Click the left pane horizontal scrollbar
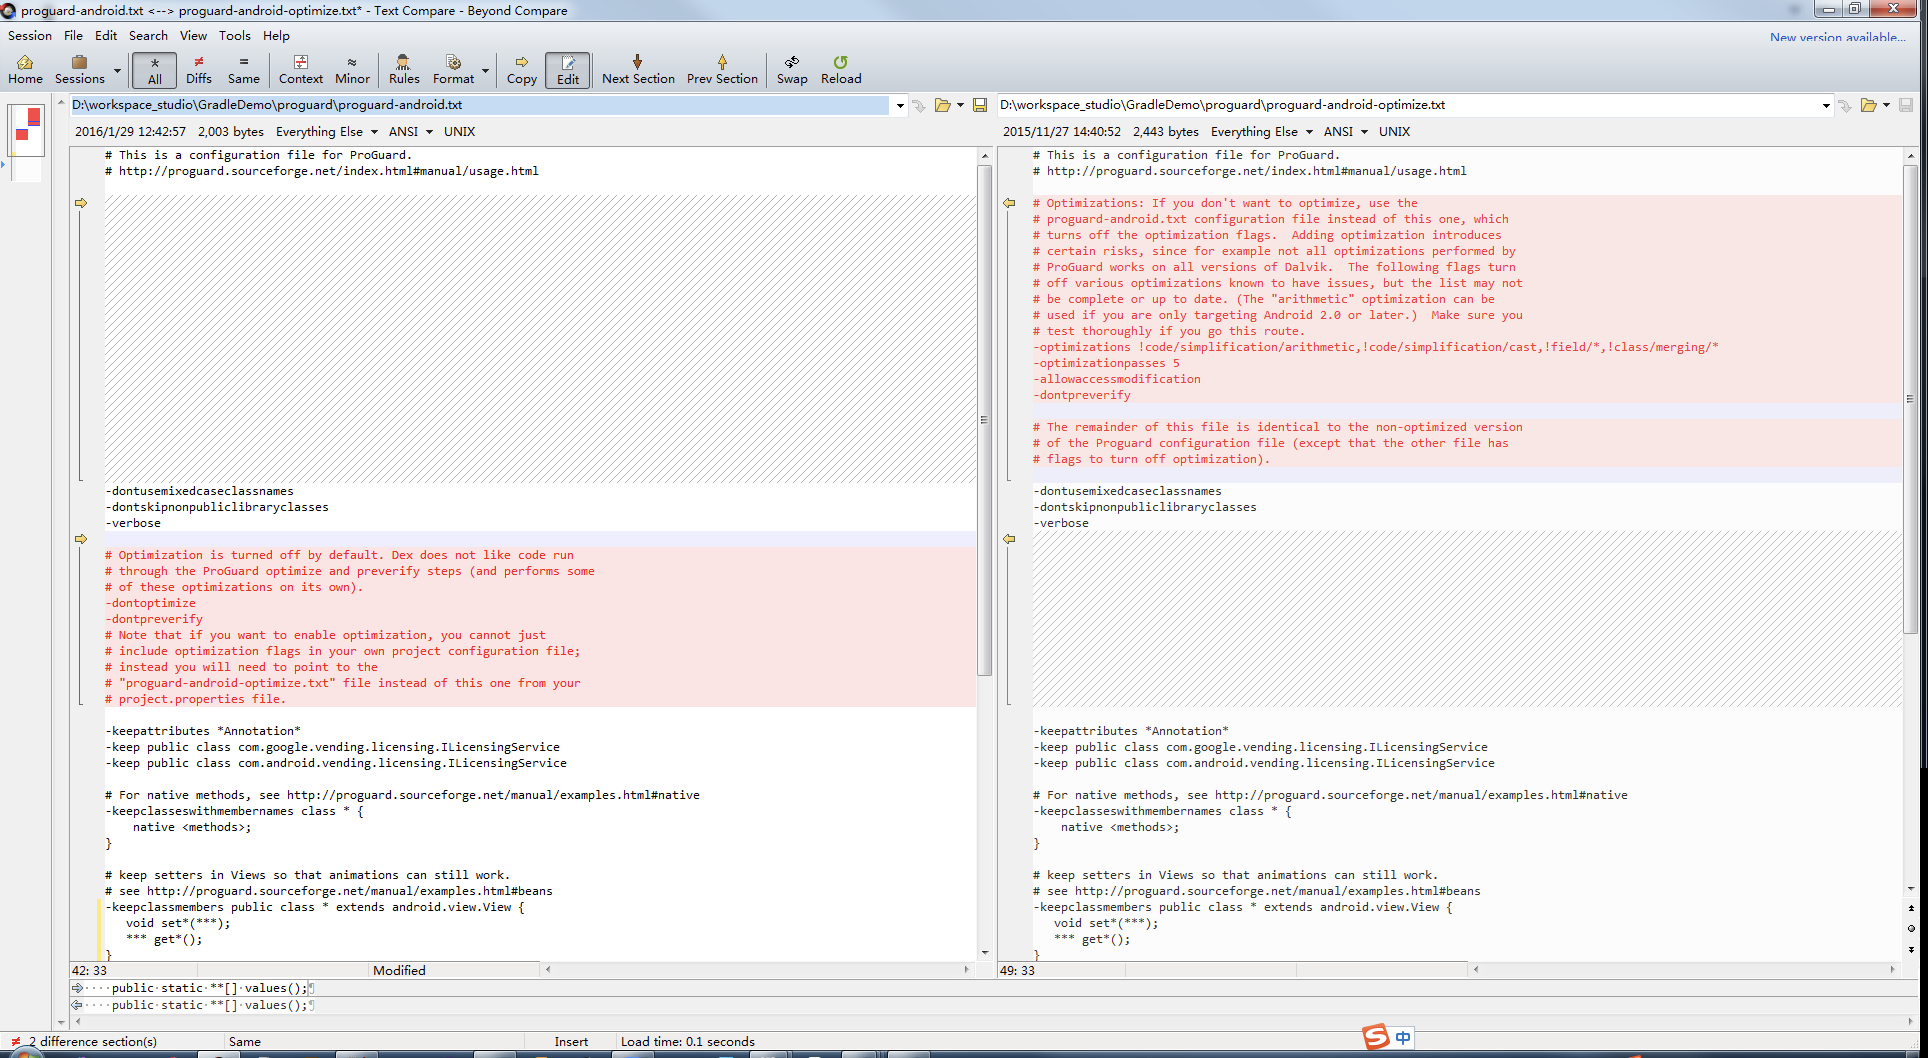Viewport: 1928px width, 1058px height. [x=757, y=969]
